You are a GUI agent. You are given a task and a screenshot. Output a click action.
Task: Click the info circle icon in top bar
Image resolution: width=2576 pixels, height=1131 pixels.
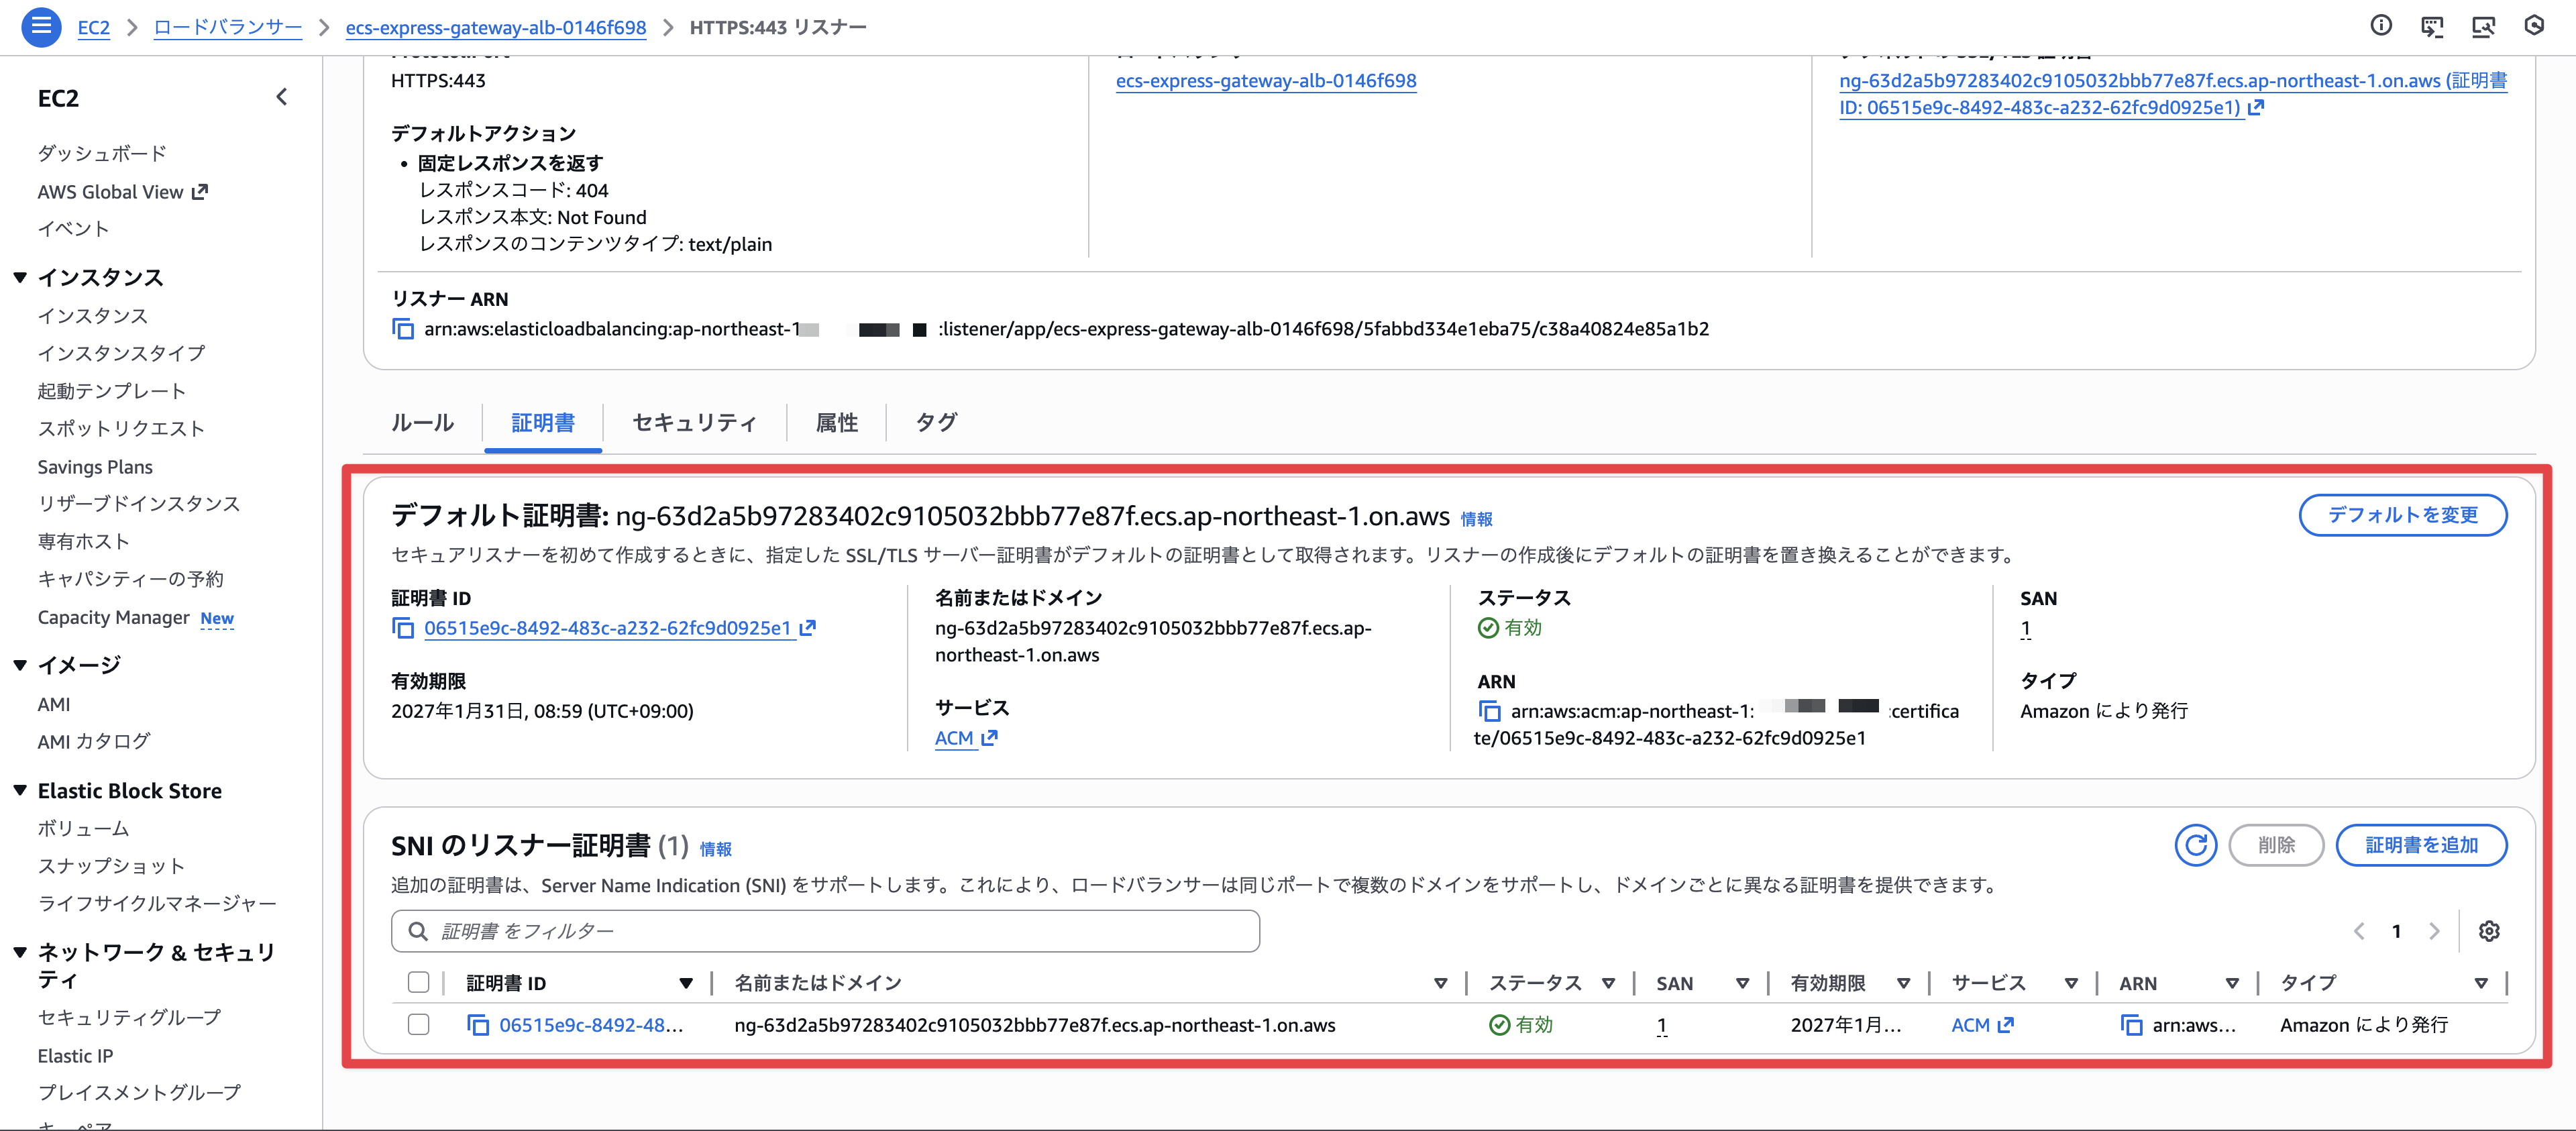2381,26
